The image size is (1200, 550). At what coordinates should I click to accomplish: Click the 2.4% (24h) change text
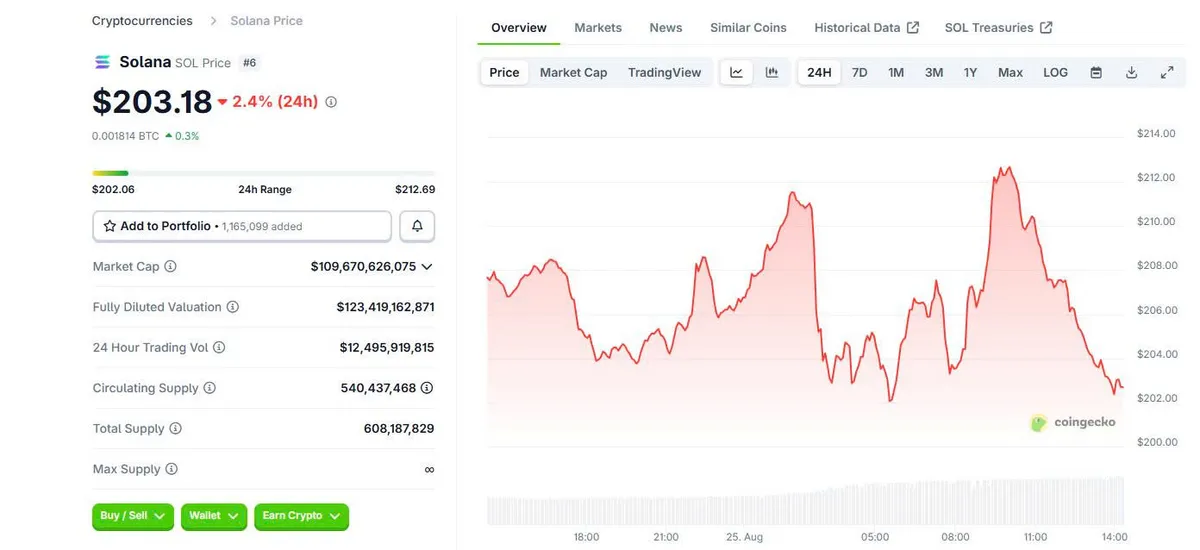pyautogui.click(x=275, y=102)
